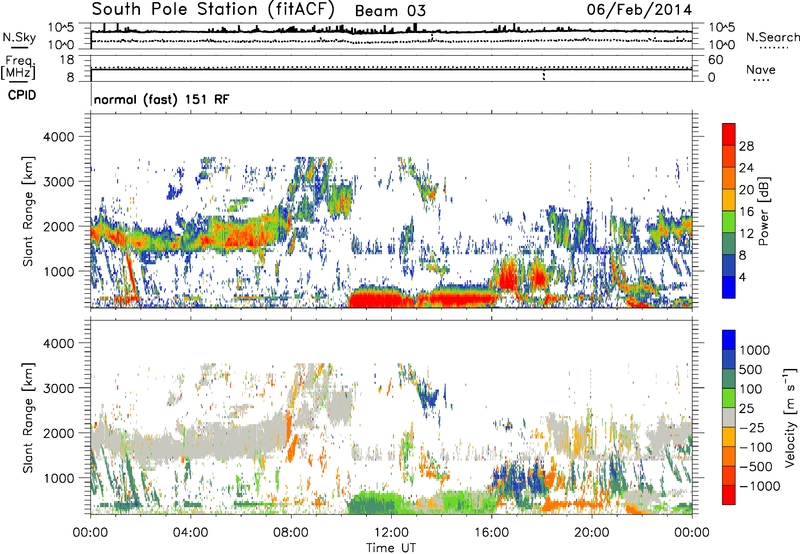Click the '08:00' time axis tick label
The height and width of the screenshot is (554, 800).
pyautogui.click(x=291, y=533)
